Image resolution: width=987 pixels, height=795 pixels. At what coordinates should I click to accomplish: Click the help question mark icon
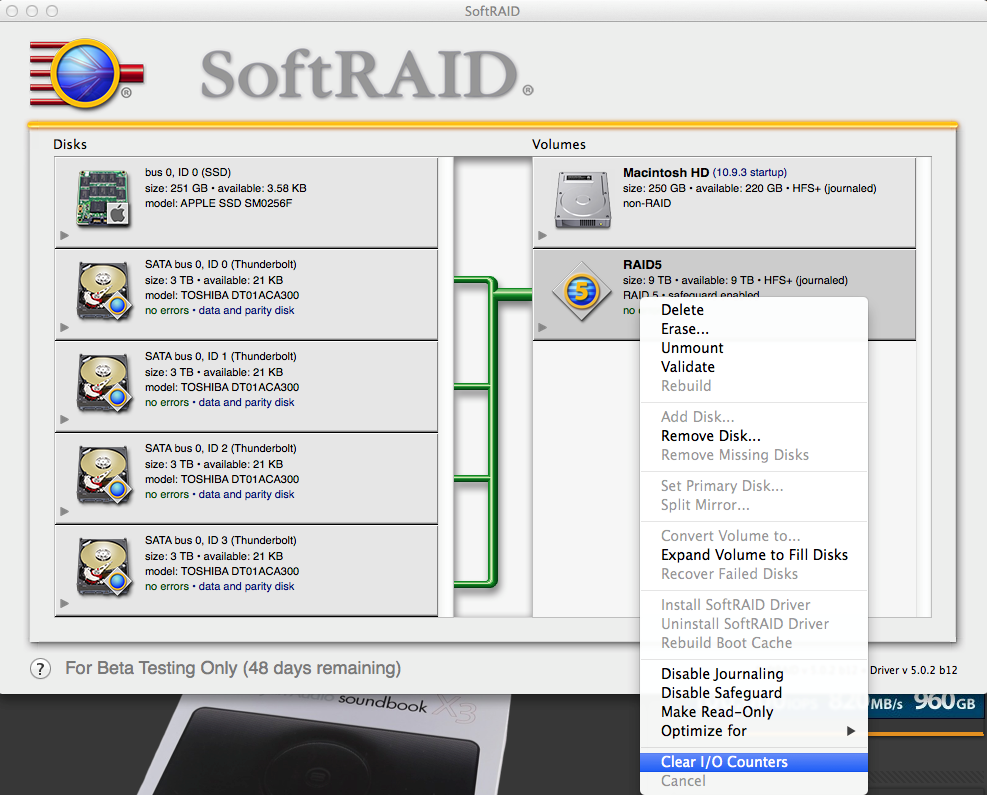tap(41, 669)
